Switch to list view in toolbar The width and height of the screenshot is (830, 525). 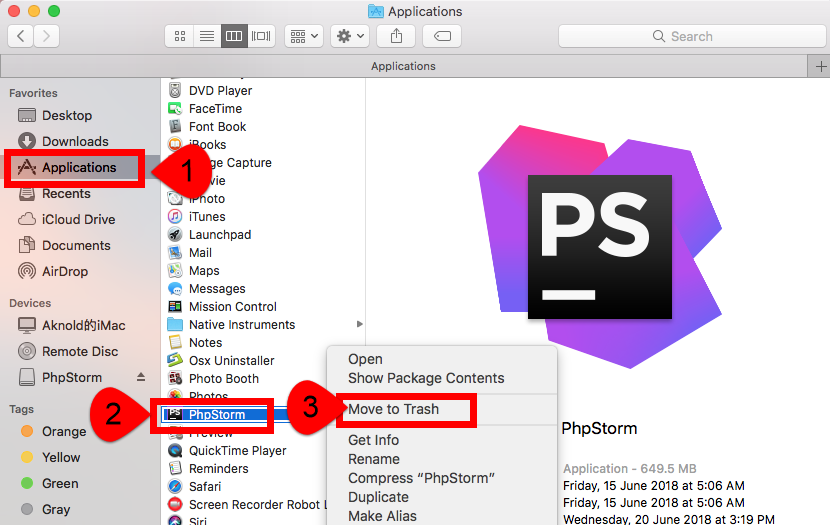(207, 36)
